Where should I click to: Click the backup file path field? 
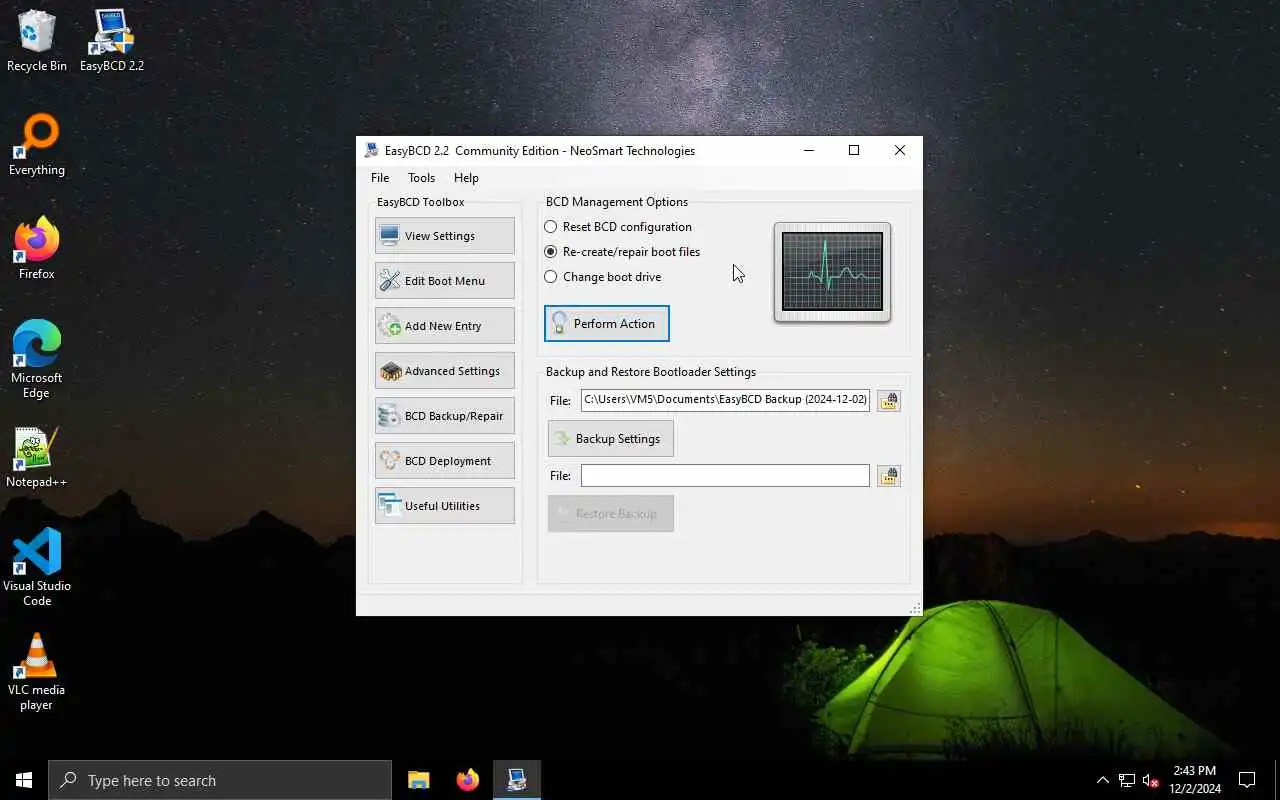pos(725,399)
